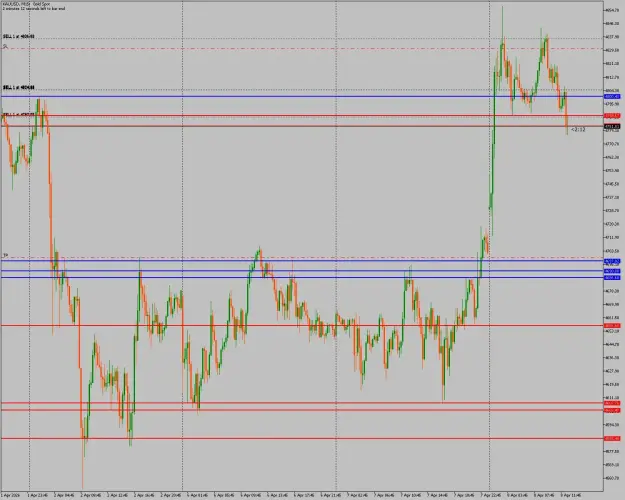
Task: Click the black current price tag
Action: pyautogui.click(x=612, y=126)
